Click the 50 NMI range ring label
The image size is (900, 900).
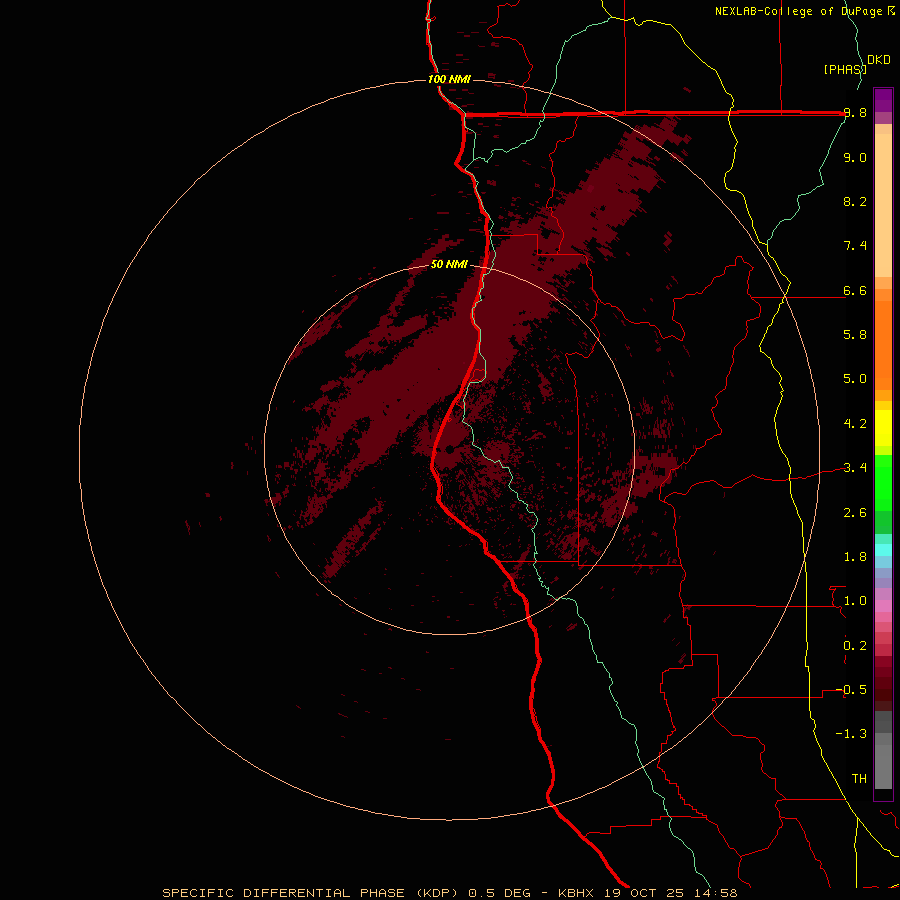[449, 264]
